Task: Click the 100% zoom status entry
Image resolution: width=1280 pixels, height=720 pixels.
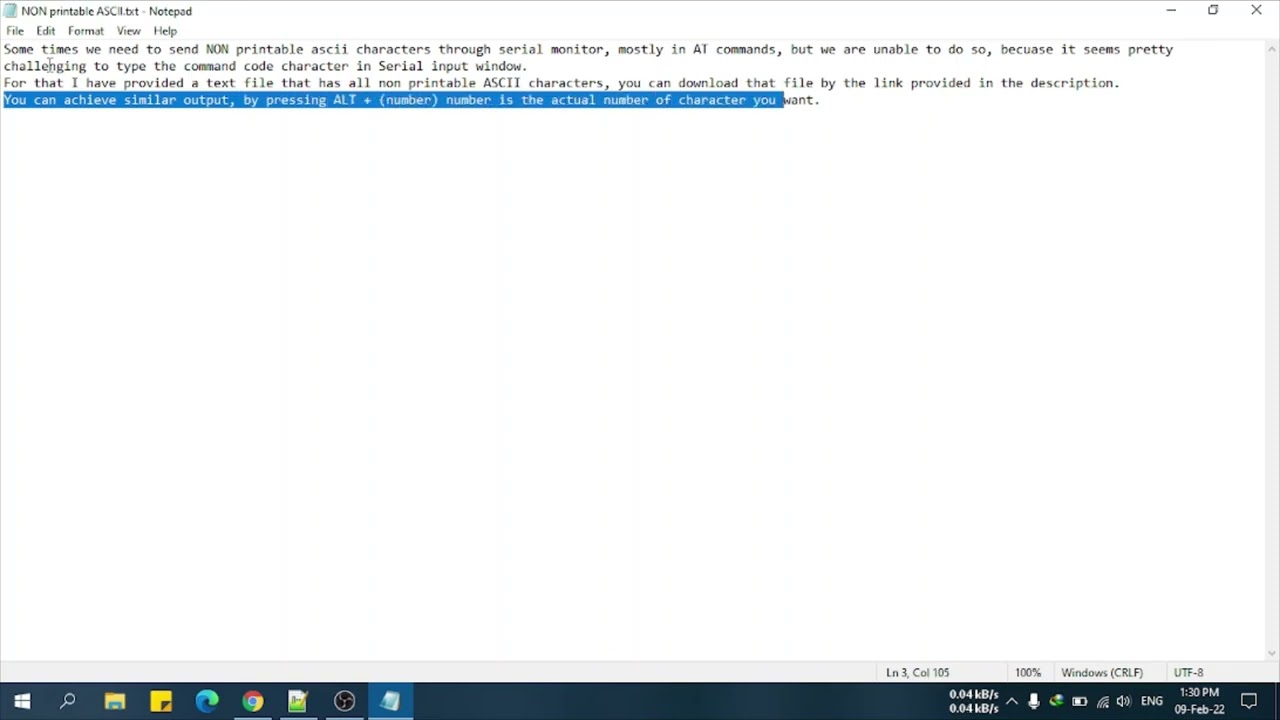Action: (1028, 673)
